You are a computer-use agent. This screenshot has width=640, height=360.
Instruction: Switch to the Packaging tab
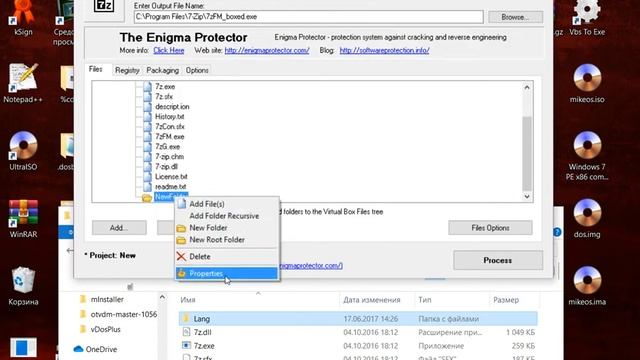(x=162, y=70)
